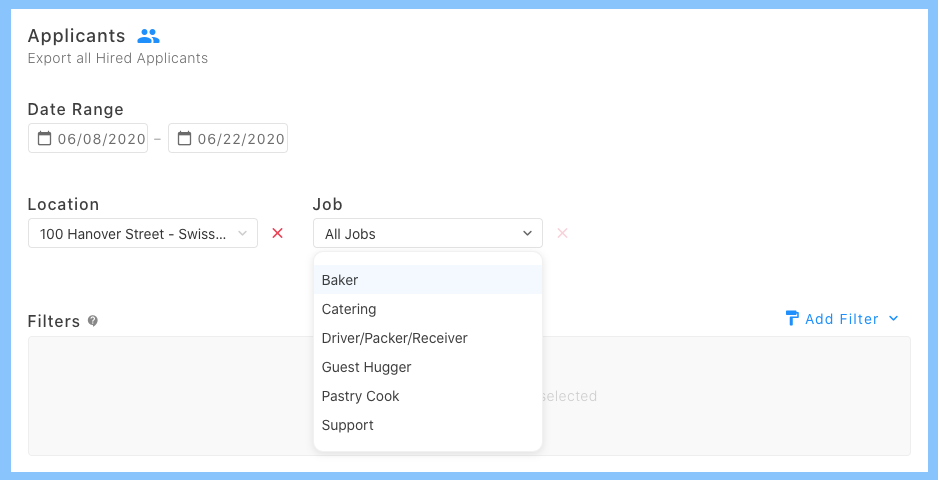Pick Support from the job list
This screenshot has width=938, height=480.
click(347, 425)
